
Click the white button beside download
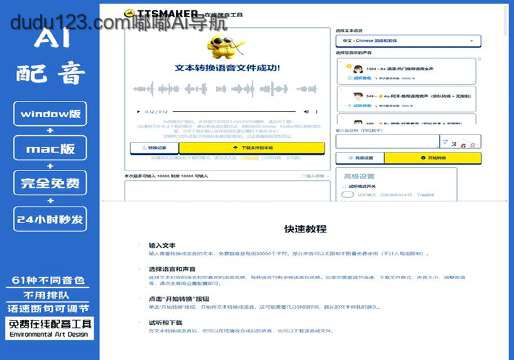154,148
